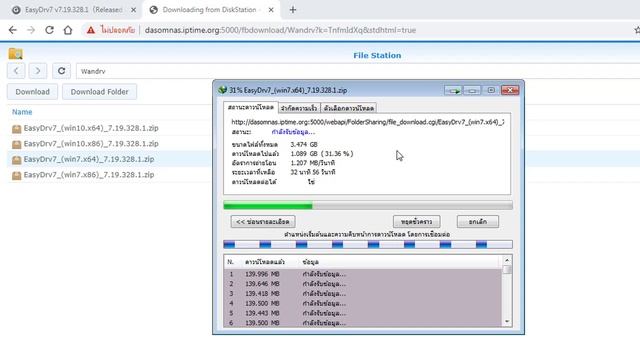Close the EasyDrv7 v7.19.328.1 browser tab
Viewport: 640px width, 360px height.
coord(133,10)
